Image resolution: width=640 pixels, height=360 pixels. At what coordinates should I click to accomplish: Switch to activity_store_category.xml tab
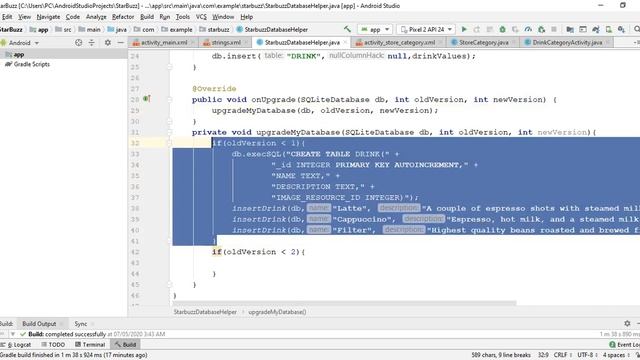point(399,42)
